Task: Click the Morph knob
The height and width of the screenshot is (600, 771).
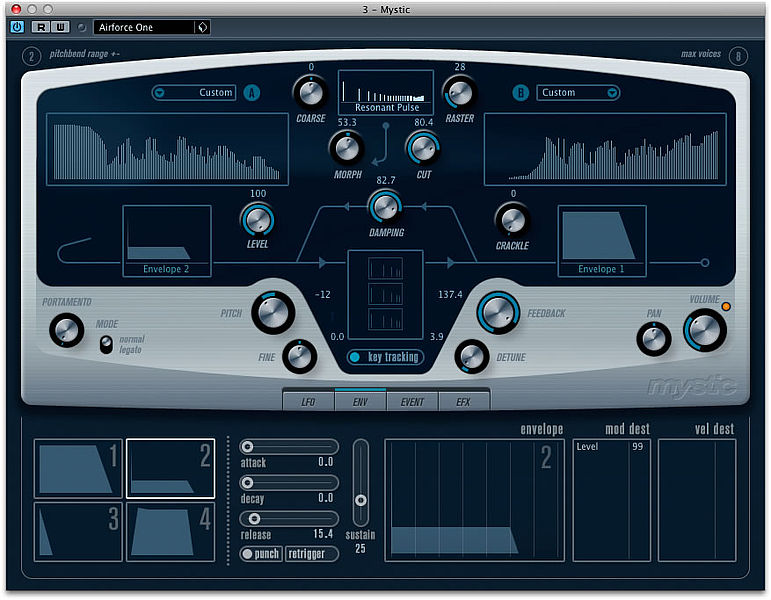Action: point(347,149)
